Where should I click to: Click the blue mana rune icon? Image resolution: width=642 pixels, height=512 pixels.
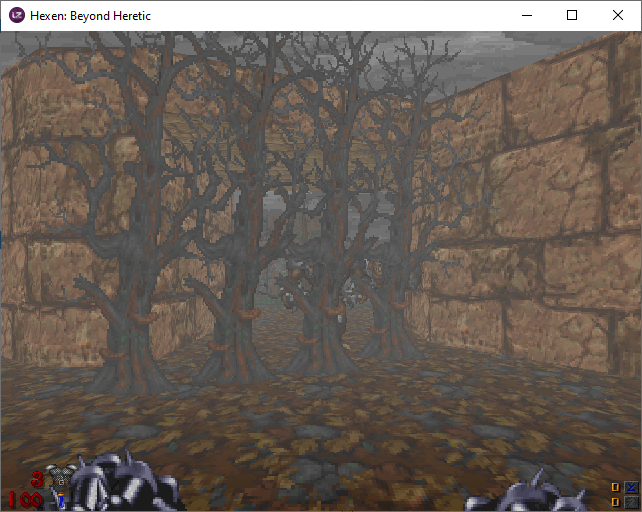point(631,487)
